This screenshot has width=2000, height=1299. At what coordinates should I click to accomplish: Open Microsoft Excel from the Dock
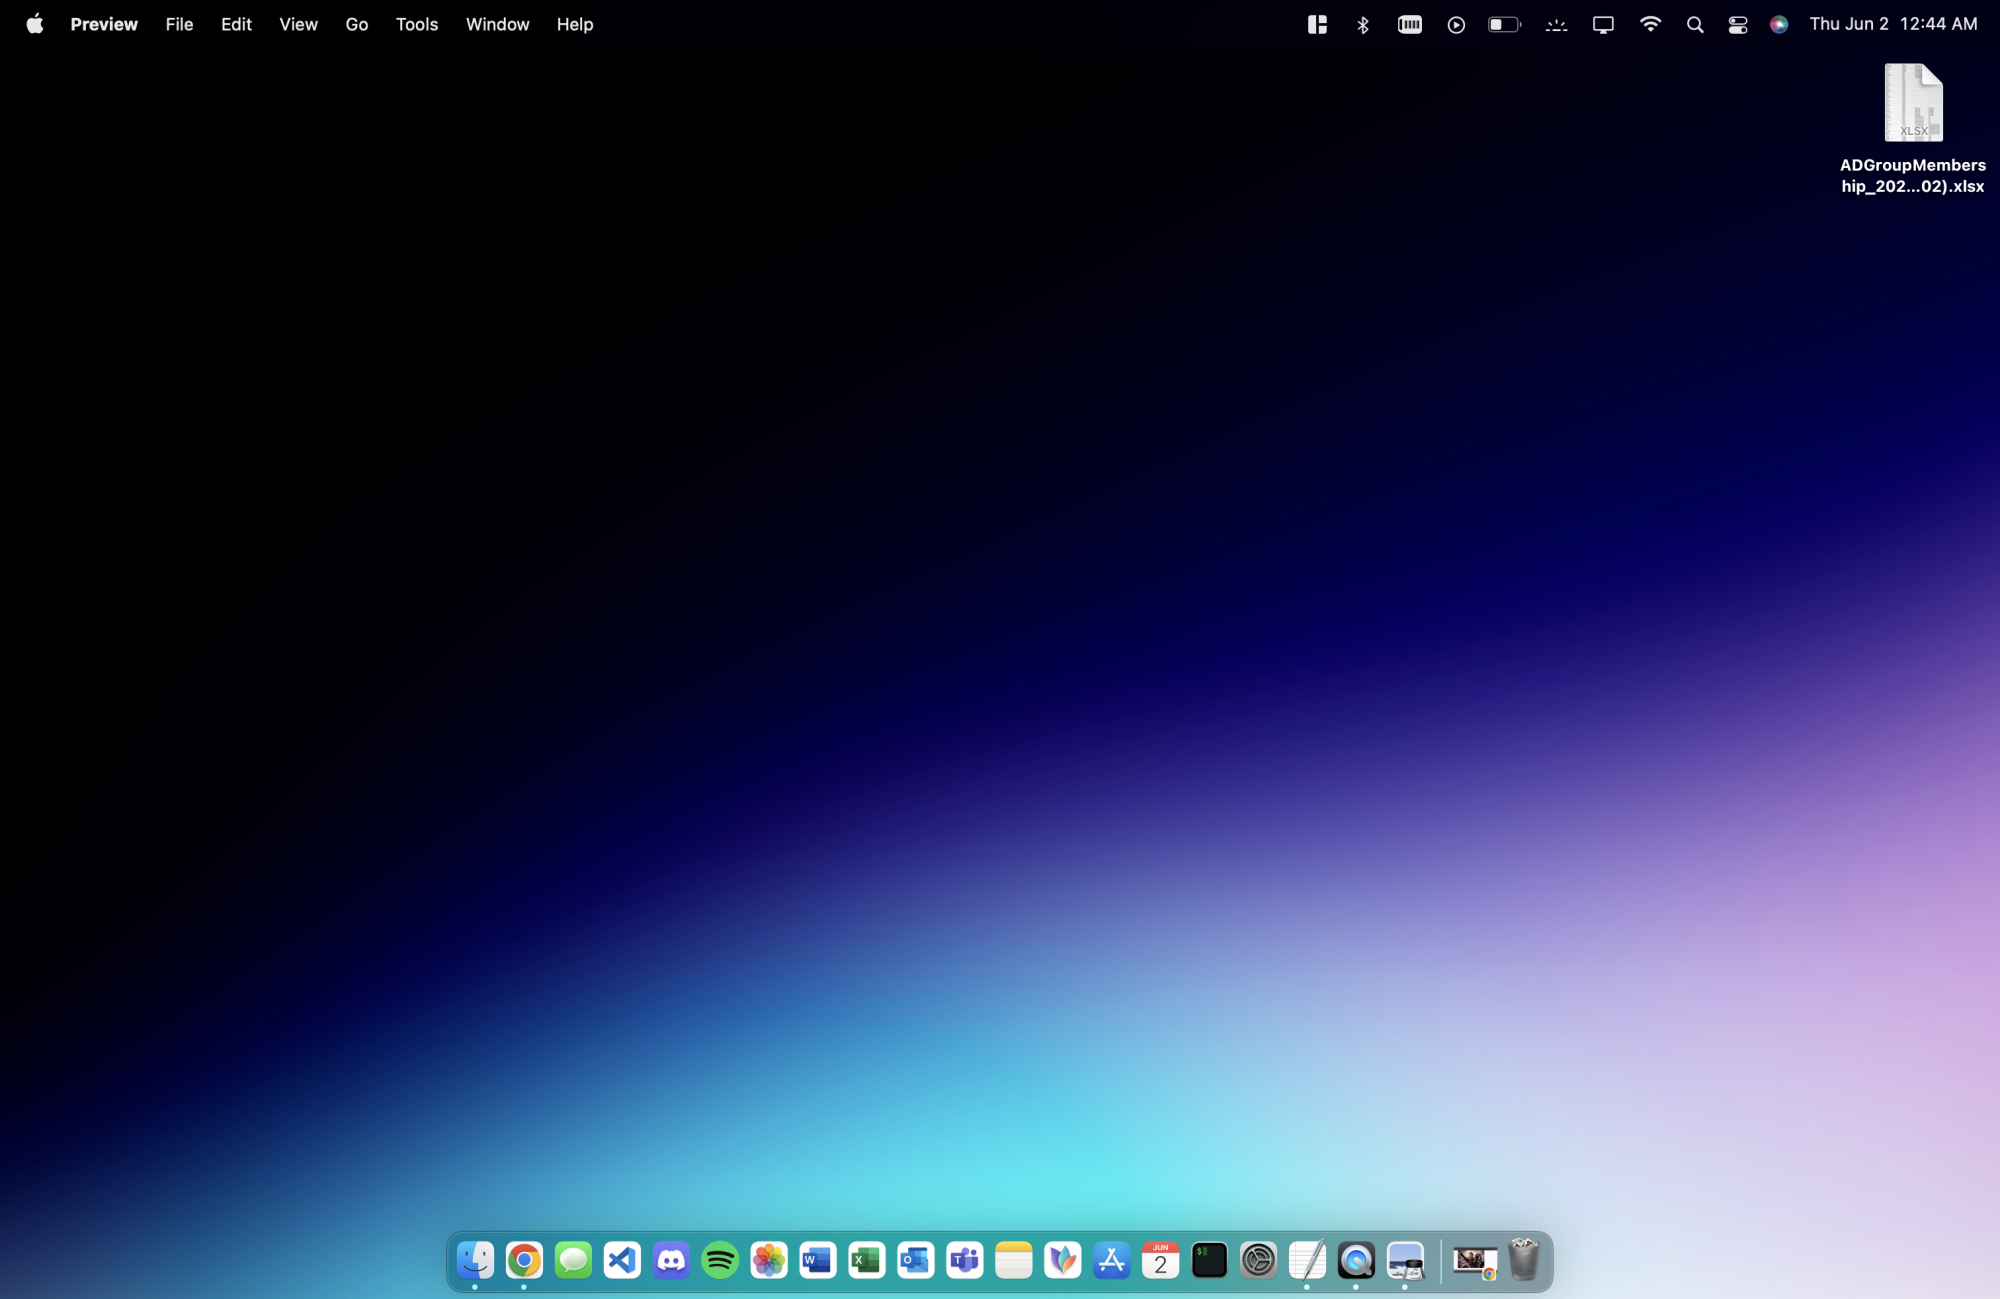pyautogui.click(x=867, y=1260)
